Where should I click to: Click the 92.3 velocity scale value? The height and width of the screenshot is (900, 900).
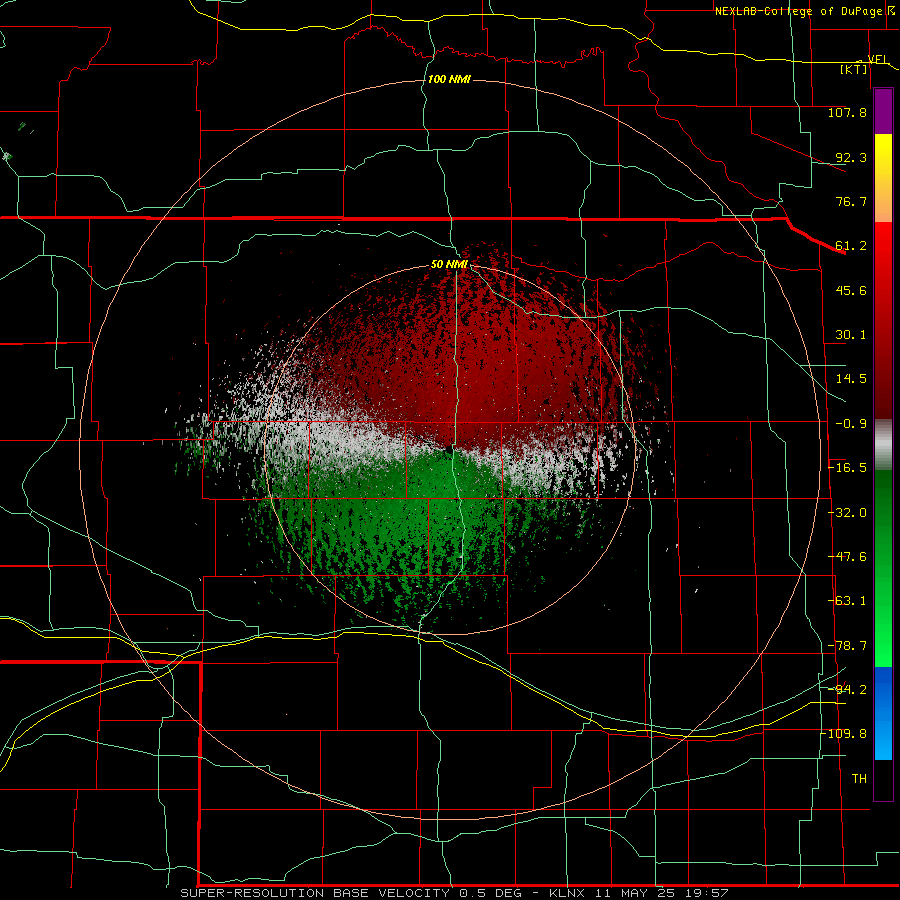(851, 157)
